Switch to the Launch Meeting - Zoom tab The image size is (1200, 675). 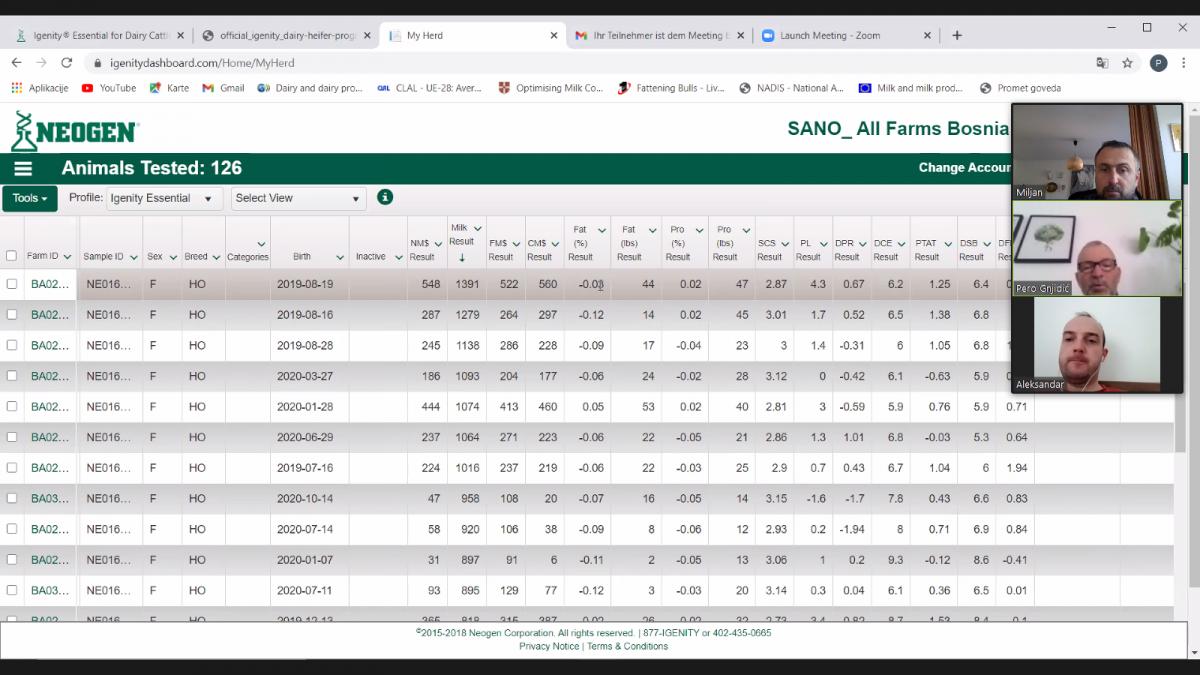845,35
